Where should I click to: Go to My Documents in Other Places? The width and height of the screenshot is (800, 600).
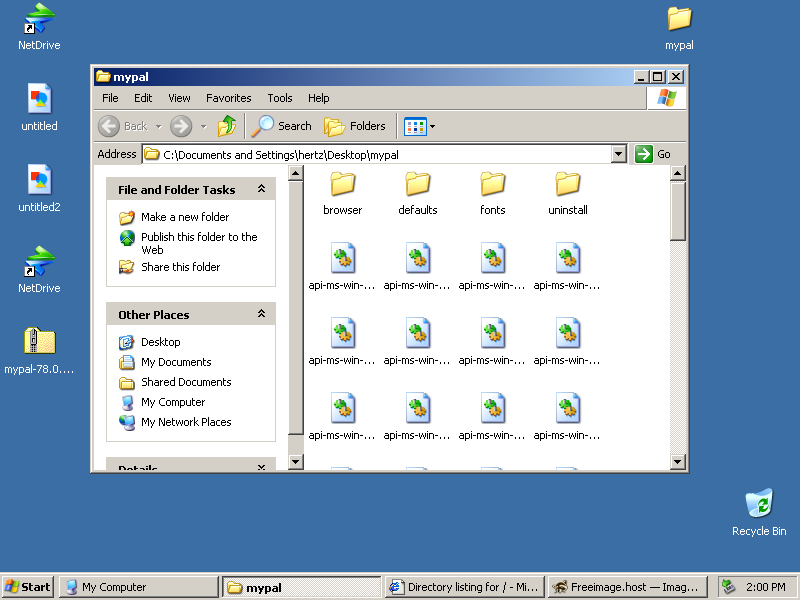176,362
